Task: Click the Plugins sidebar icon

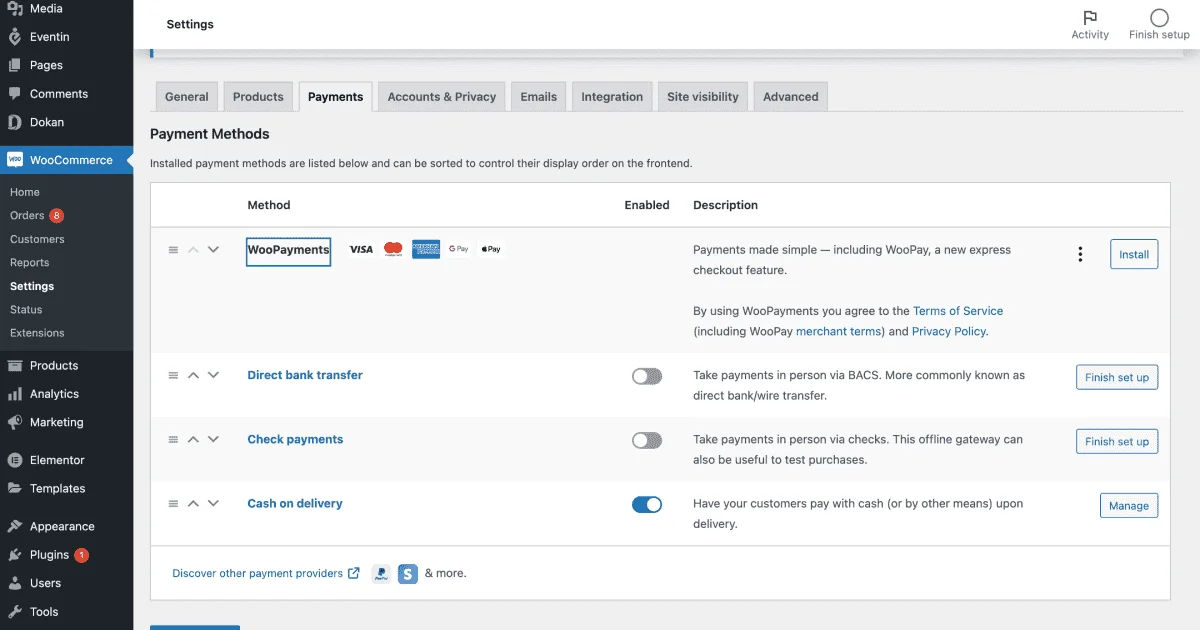Action: (x=15, y=555)
